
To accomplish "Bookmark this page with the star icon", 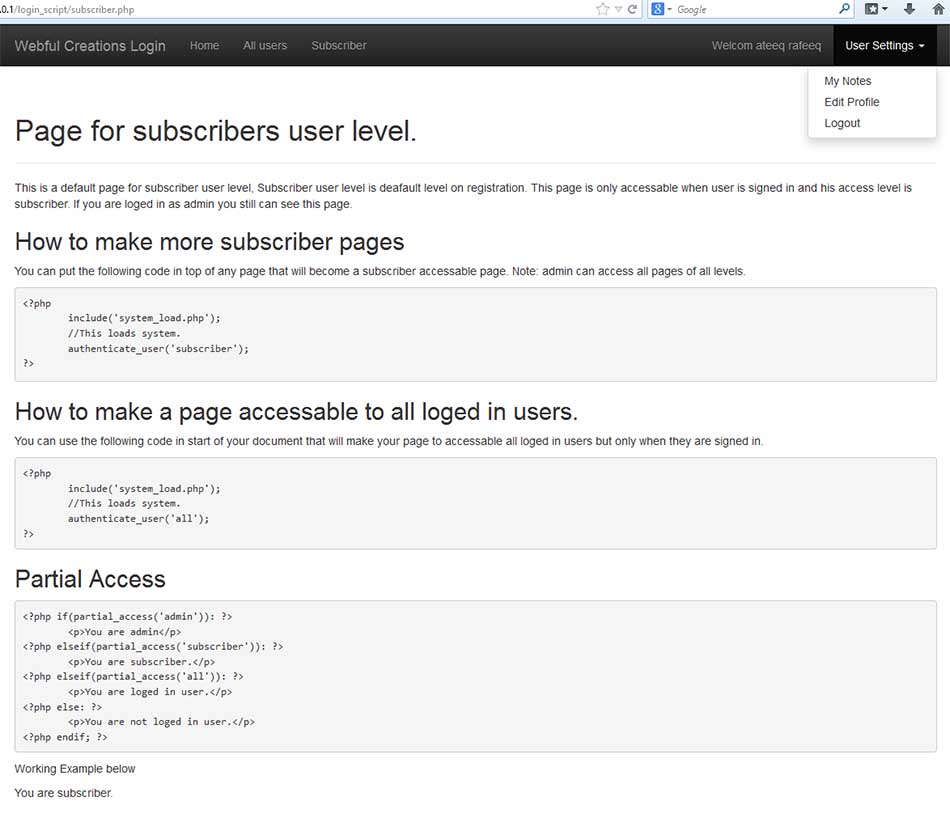I will (x=603, y=9).
